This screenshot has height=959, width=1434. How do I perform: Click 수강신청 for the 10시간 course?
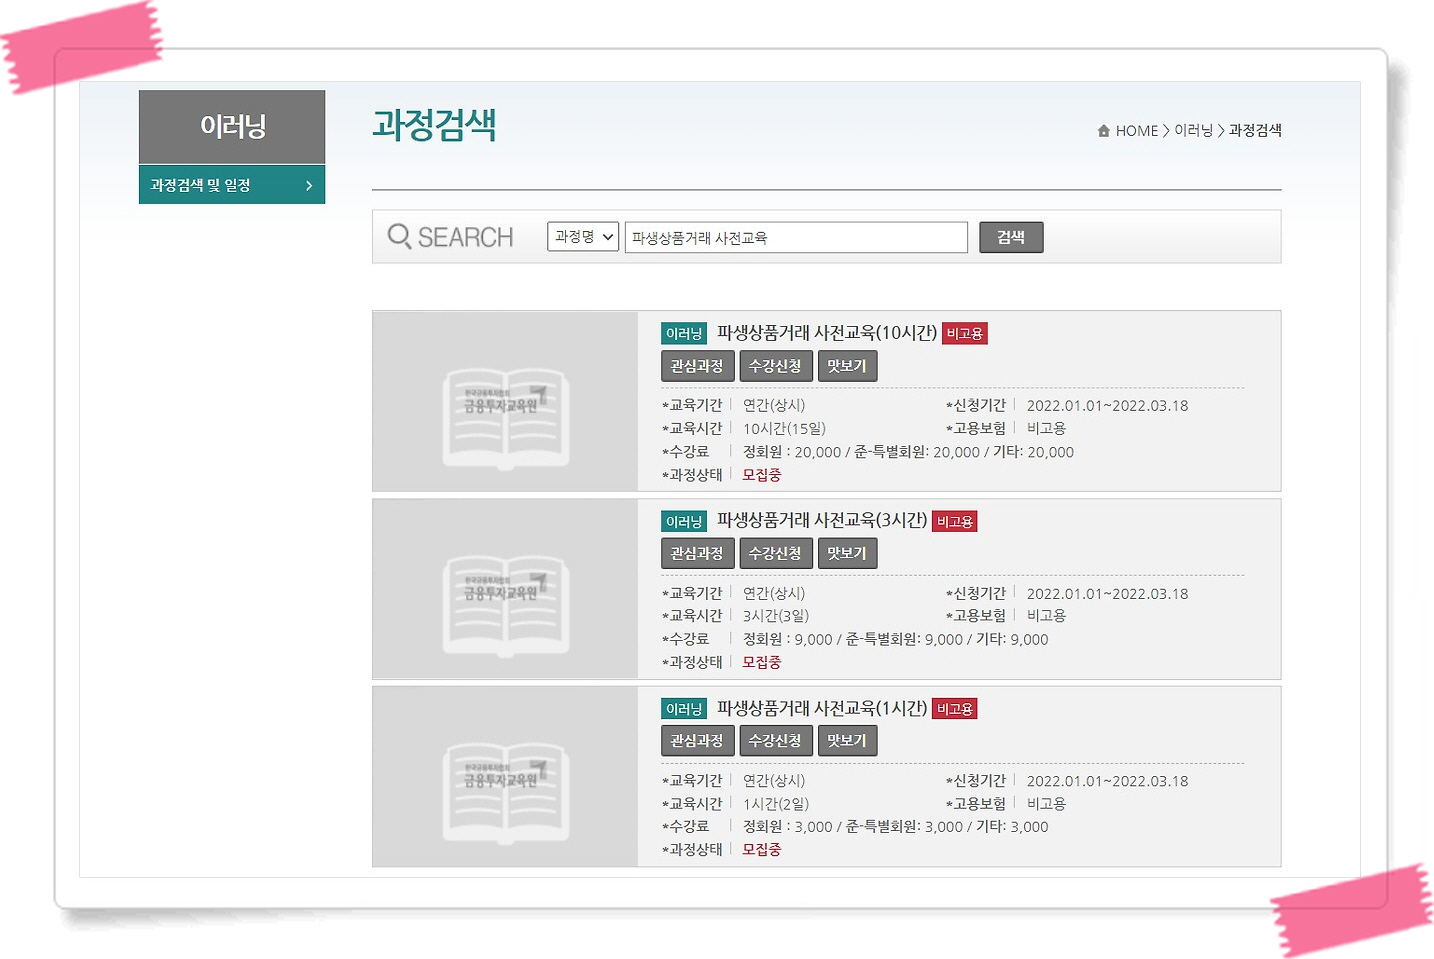click(x=775, y=366)
